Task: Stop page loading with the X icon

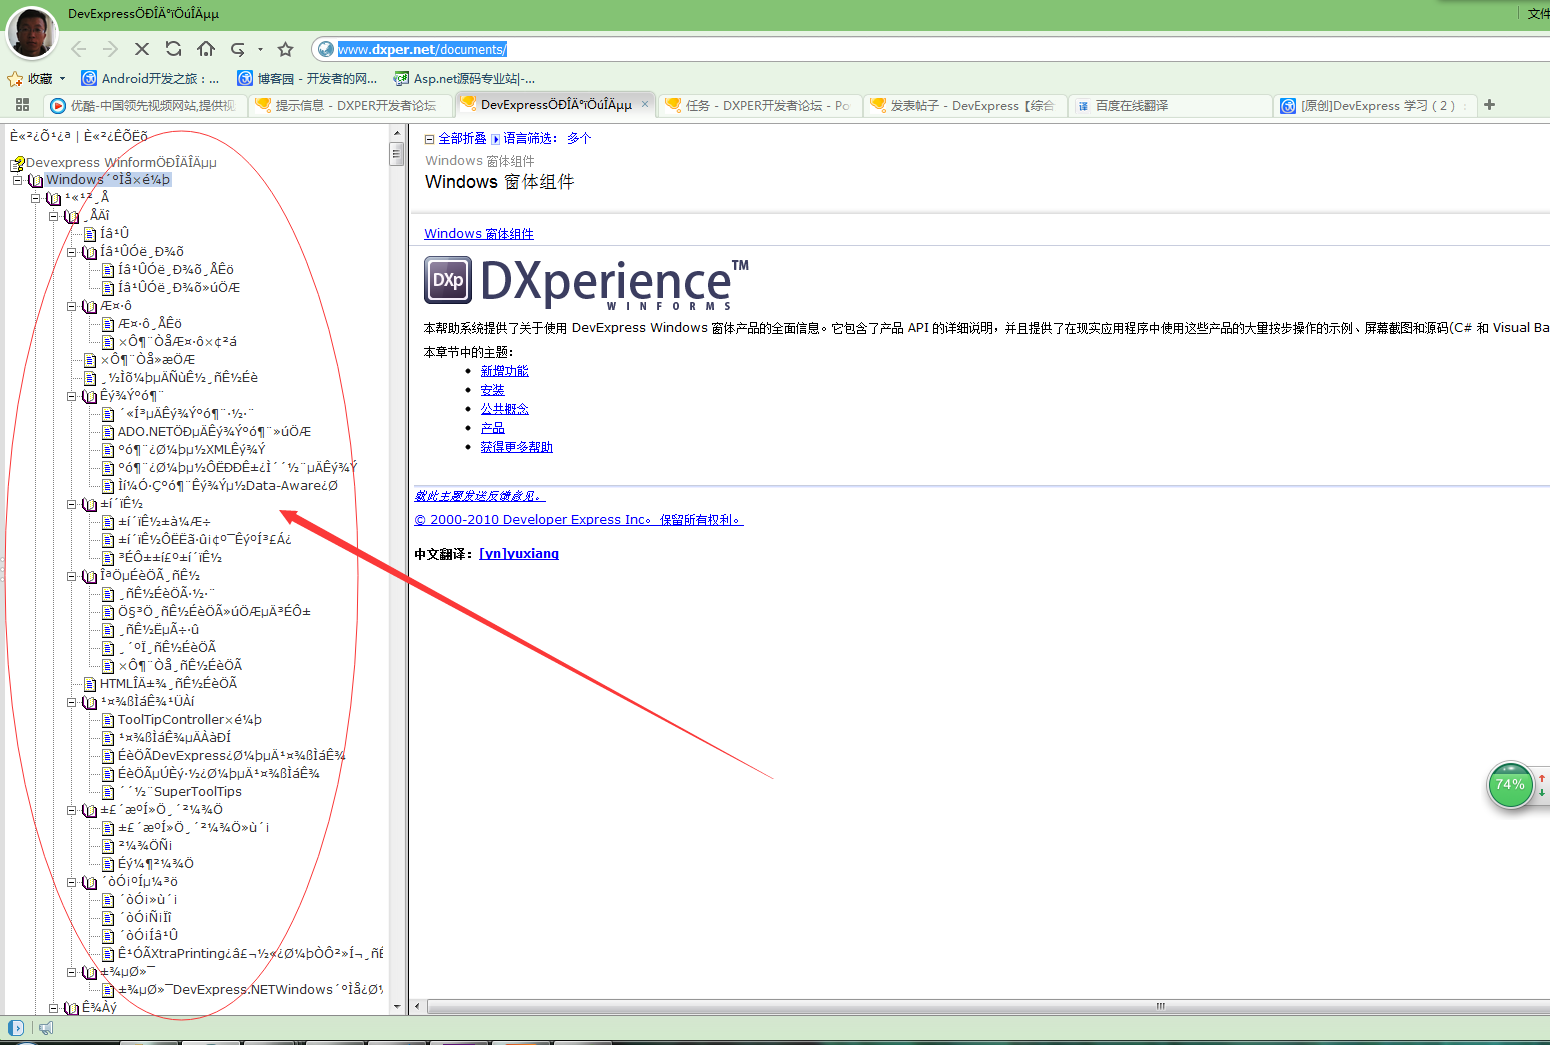Action: [142, 49]
